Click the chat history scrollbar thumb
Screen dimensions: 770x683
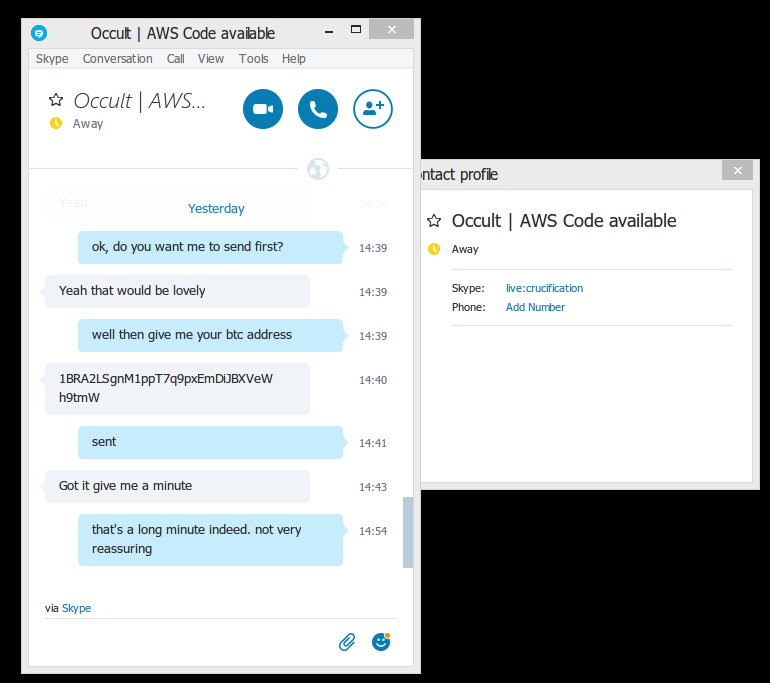[x=408, y=532]
